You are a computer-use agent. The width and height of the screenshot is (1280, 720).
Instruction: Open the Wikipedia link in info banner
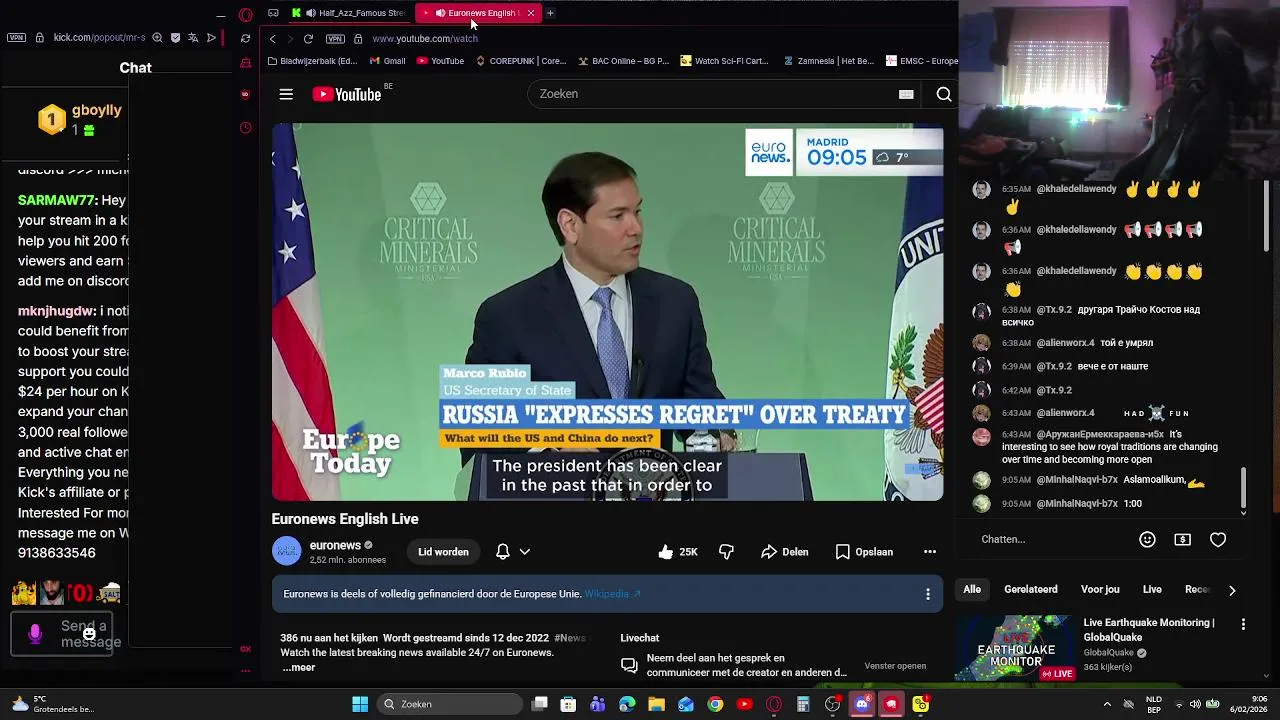612,594
